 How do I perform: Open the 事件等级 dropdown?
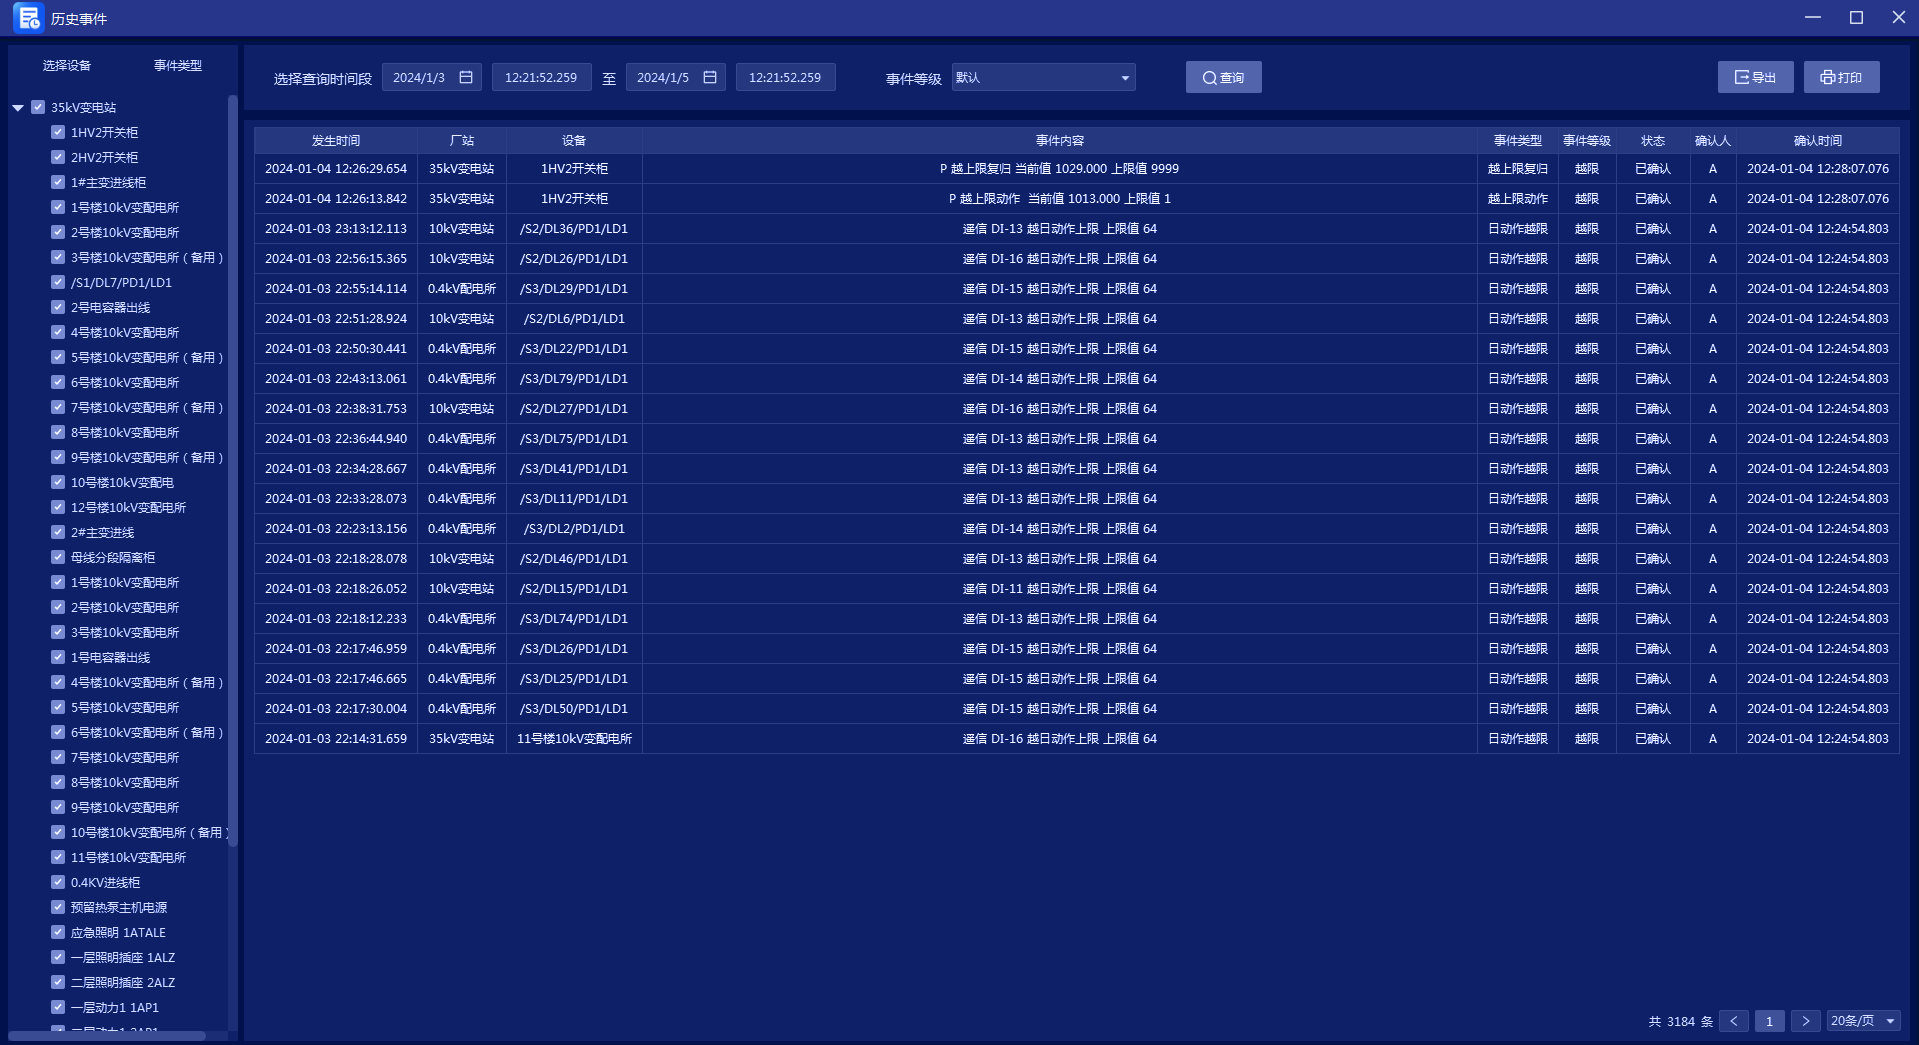(x=1043, y=77)
